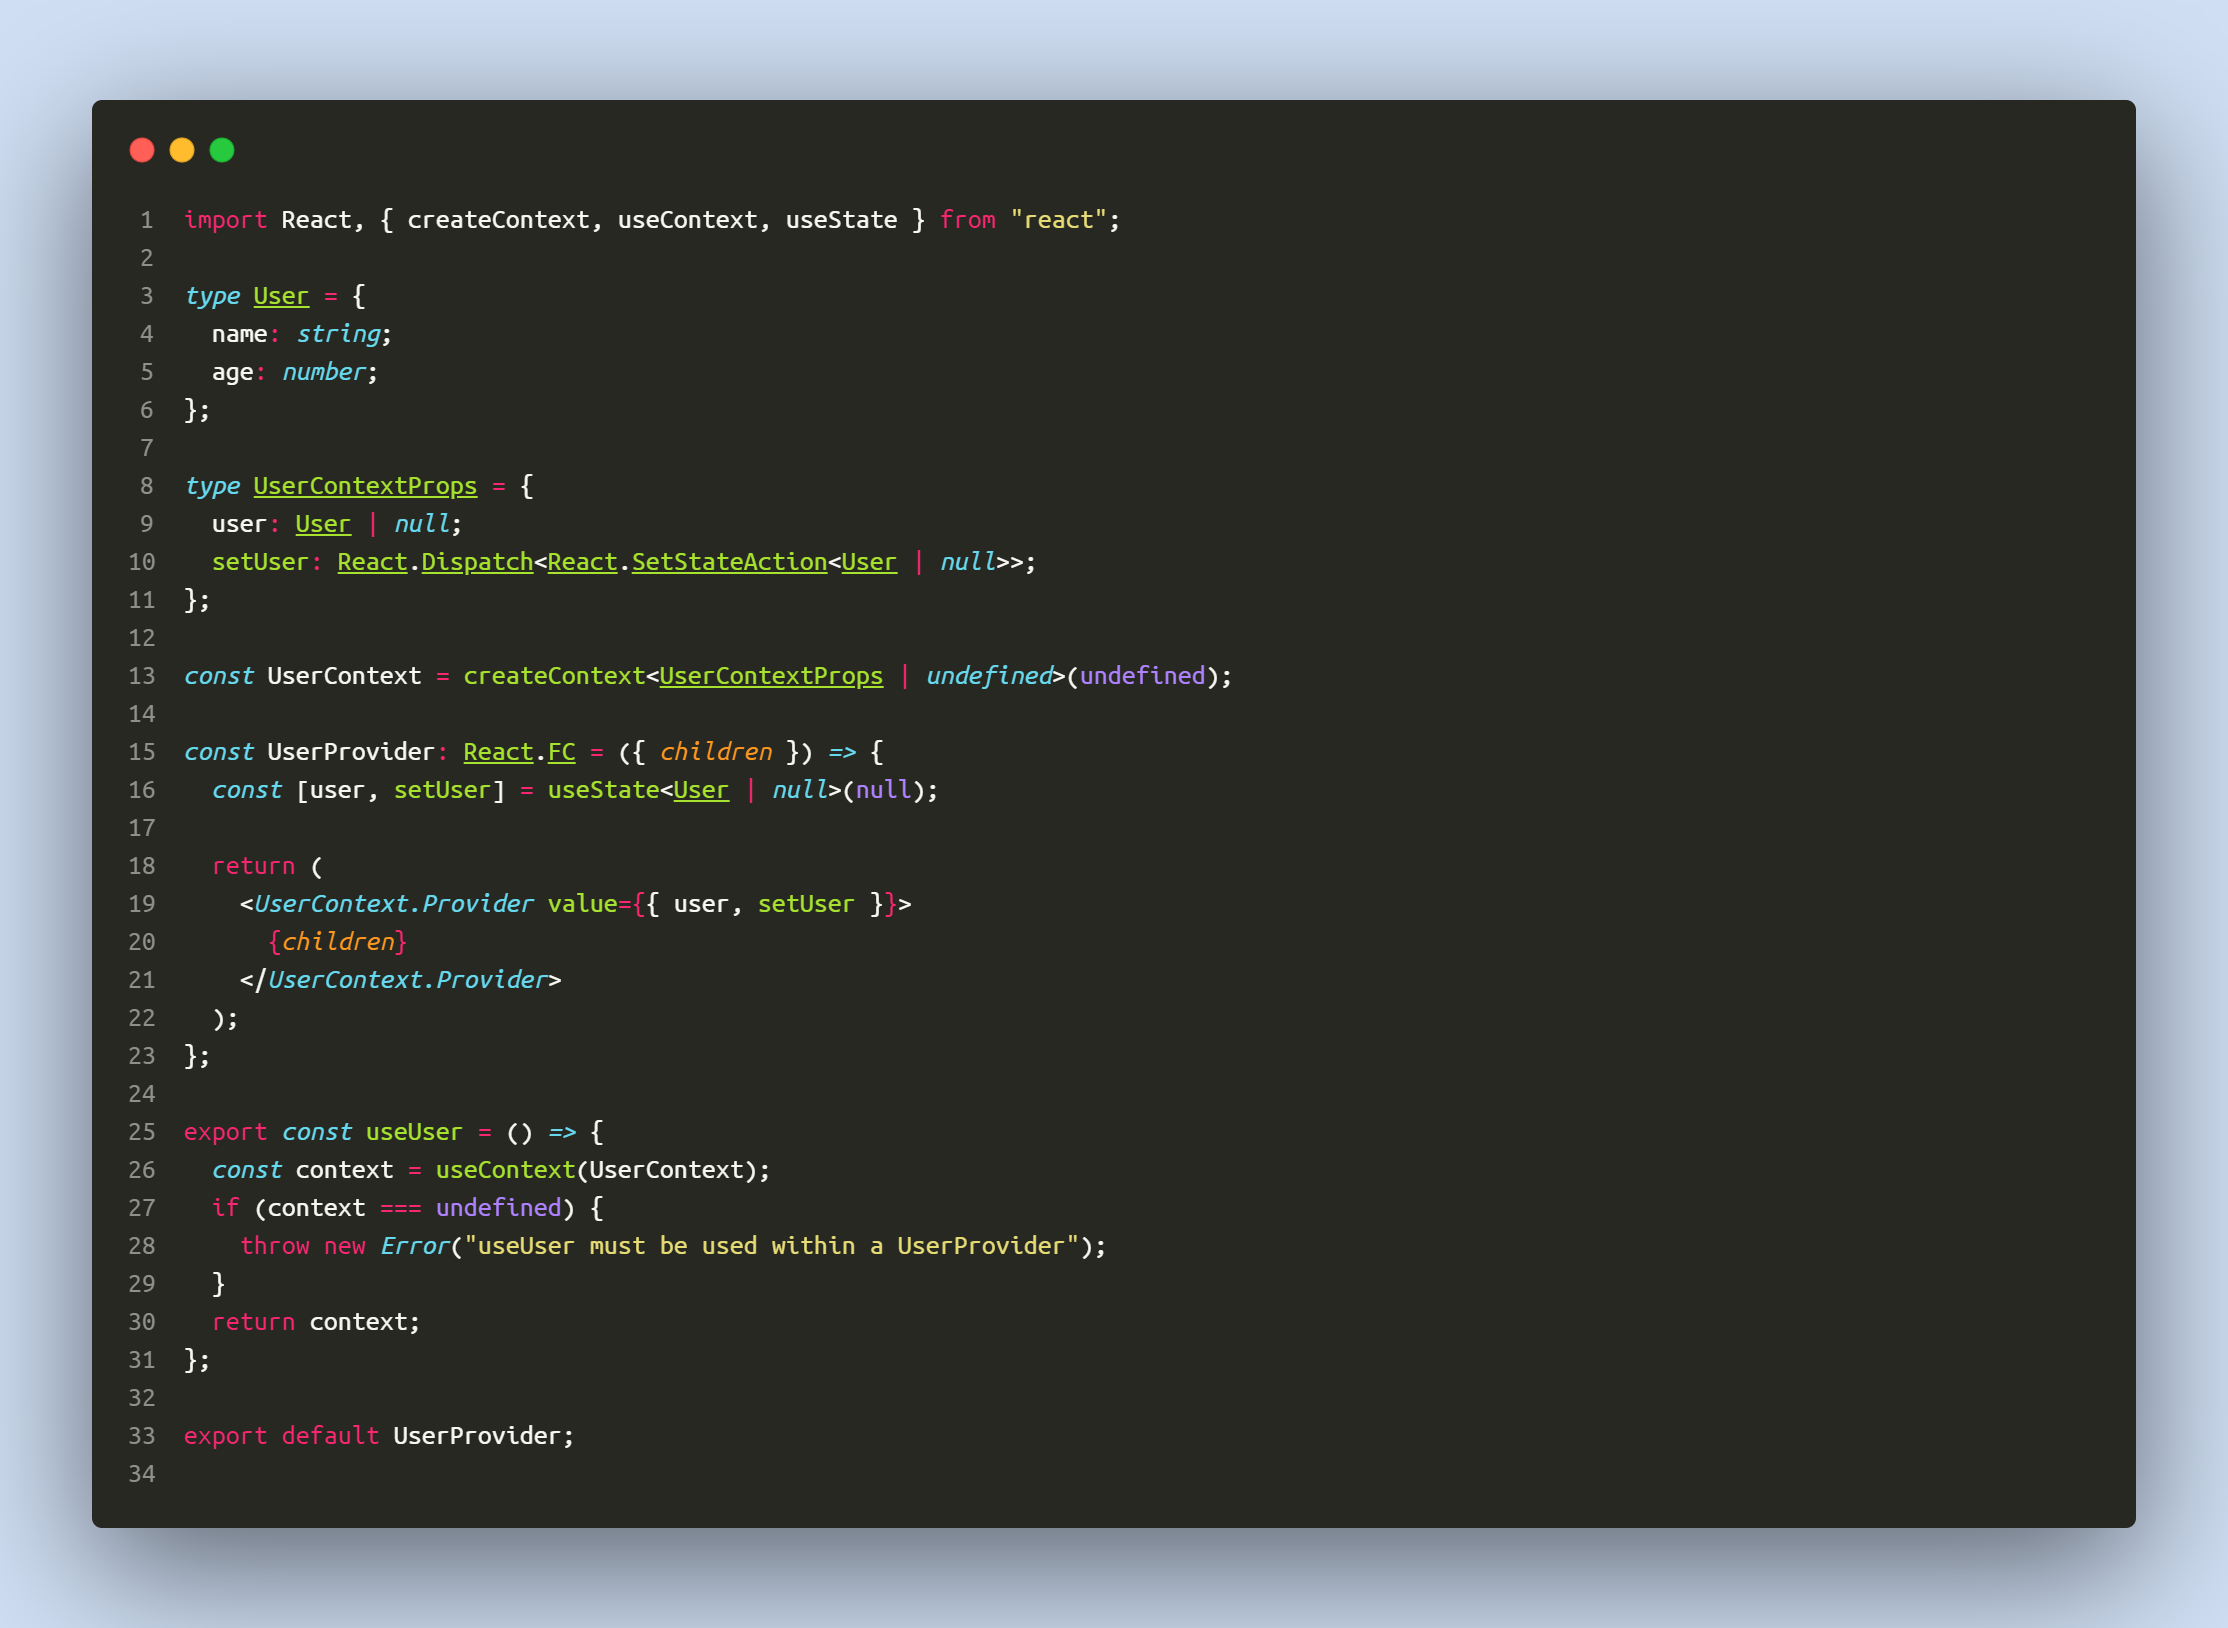
Task: Click line number 1 in the gutter
Action: [147, 220]
